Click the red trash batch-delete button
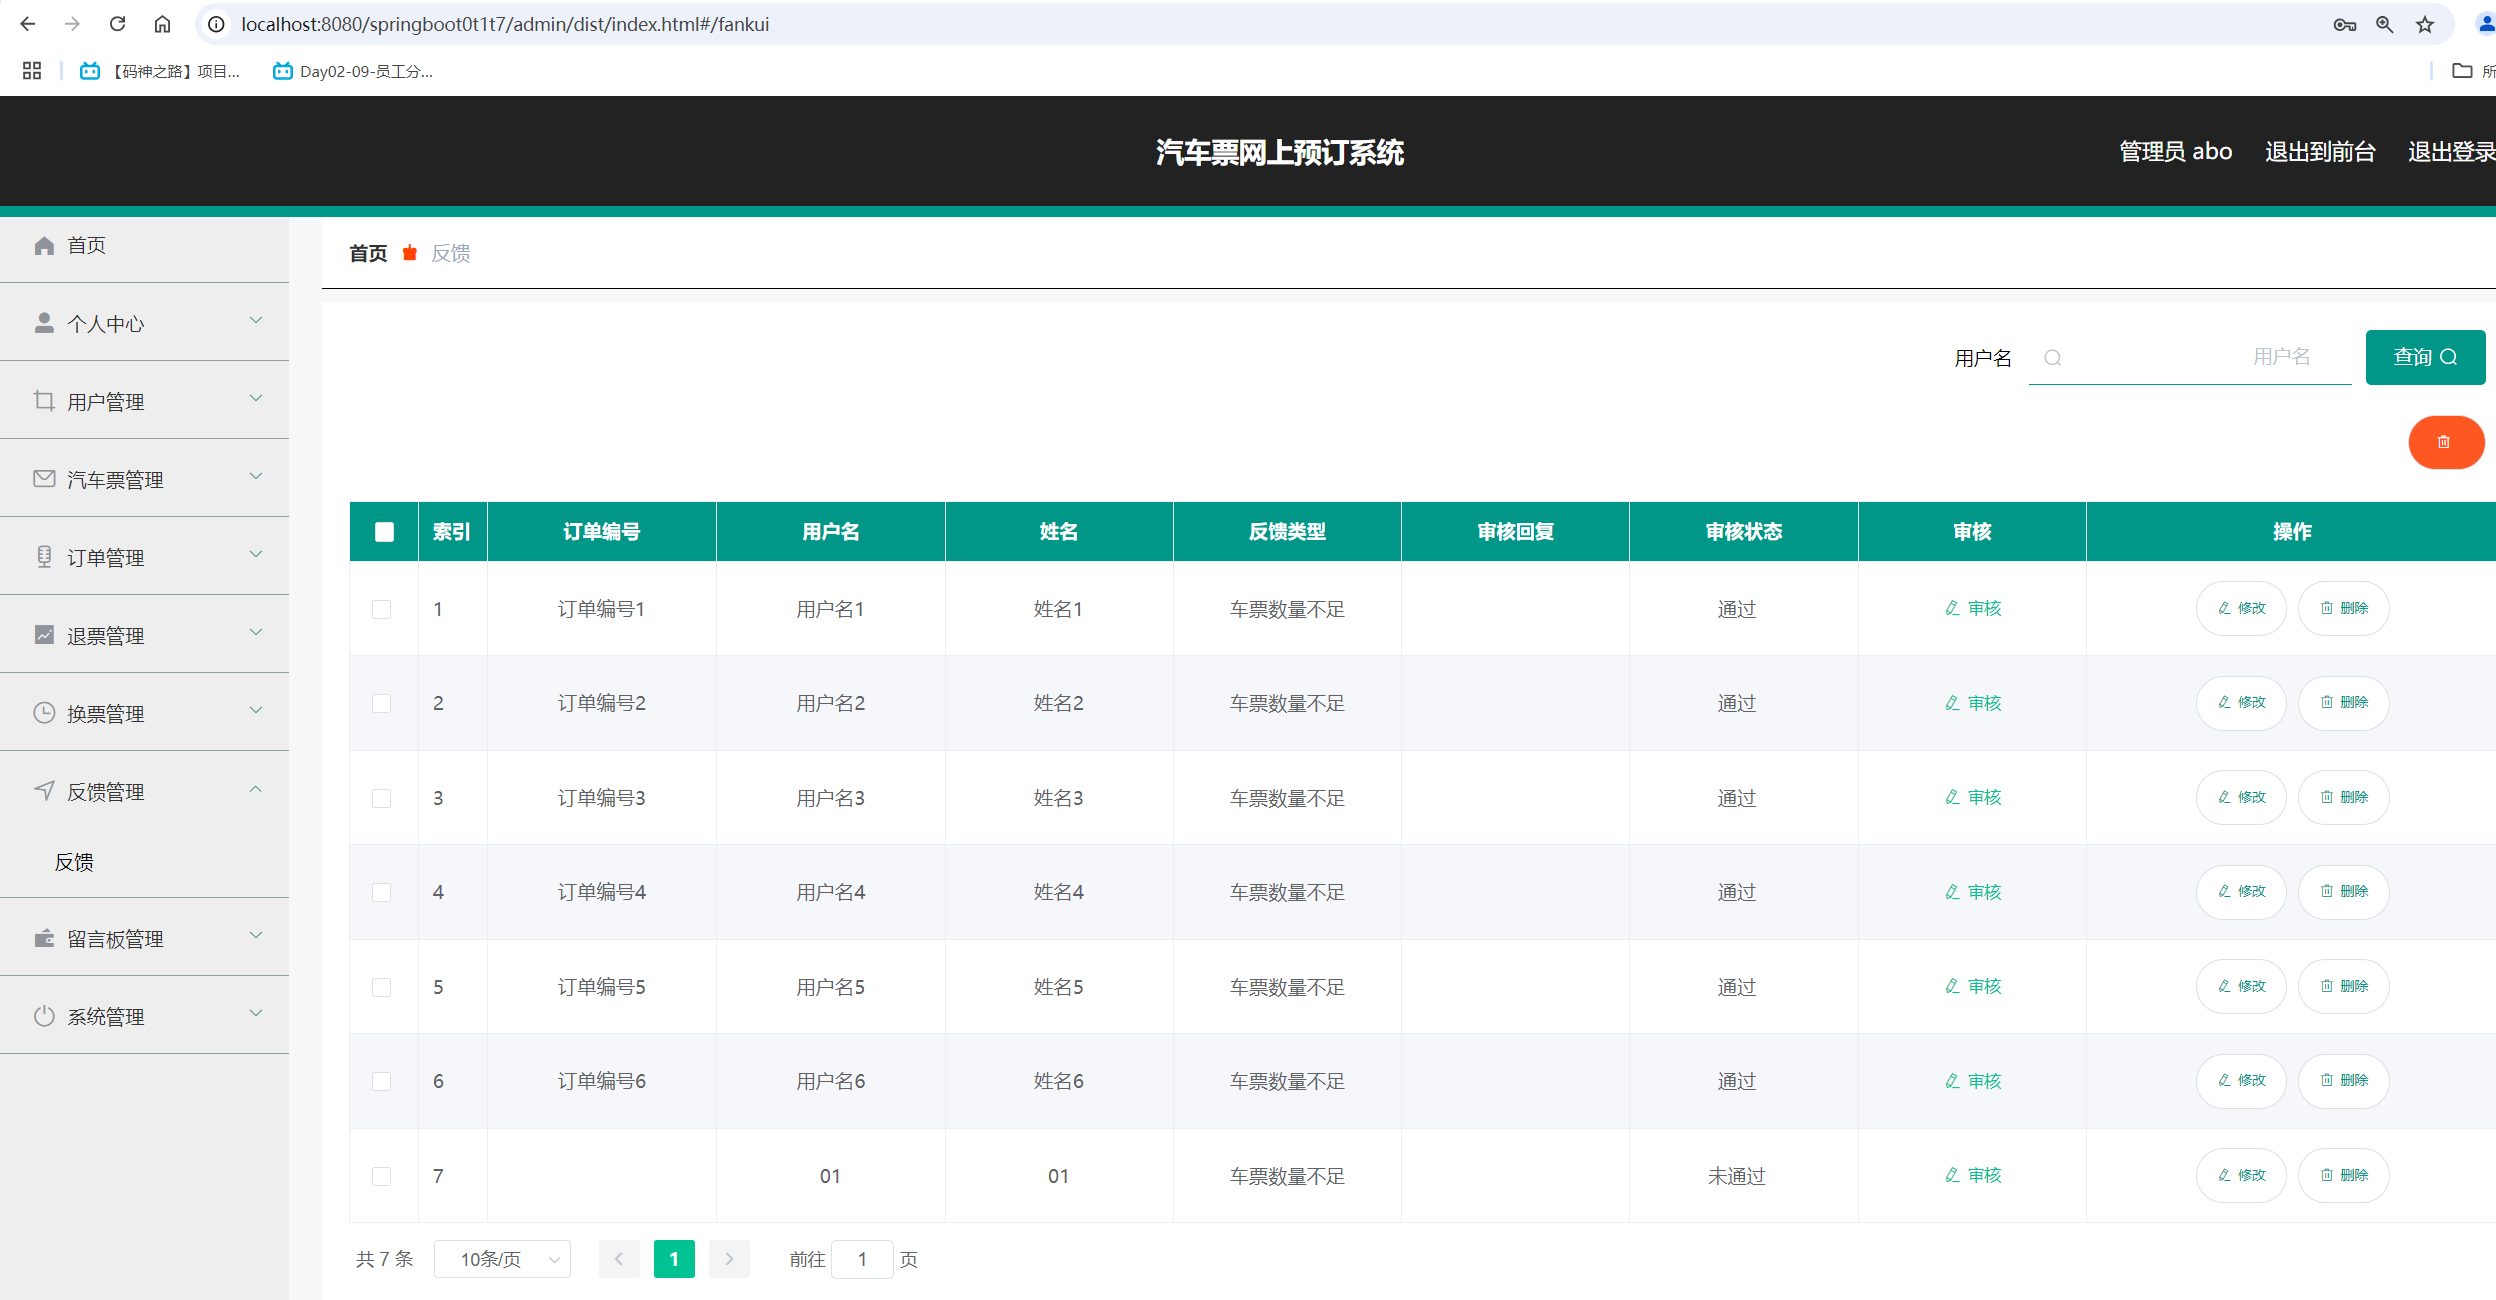2496x1300 pixels. pyautogui.click(x=2445, y=442)
